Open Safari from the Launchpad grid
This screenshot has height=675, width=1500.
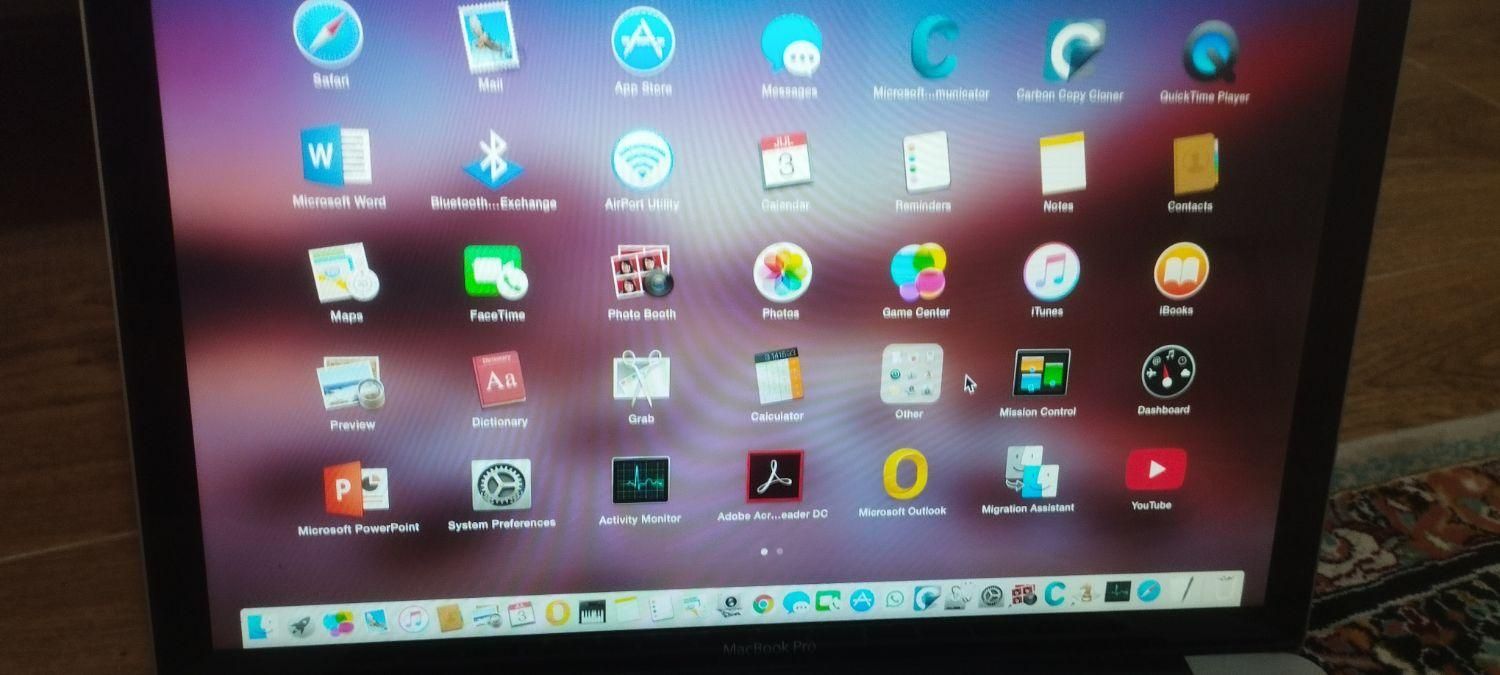click(328, 35)
